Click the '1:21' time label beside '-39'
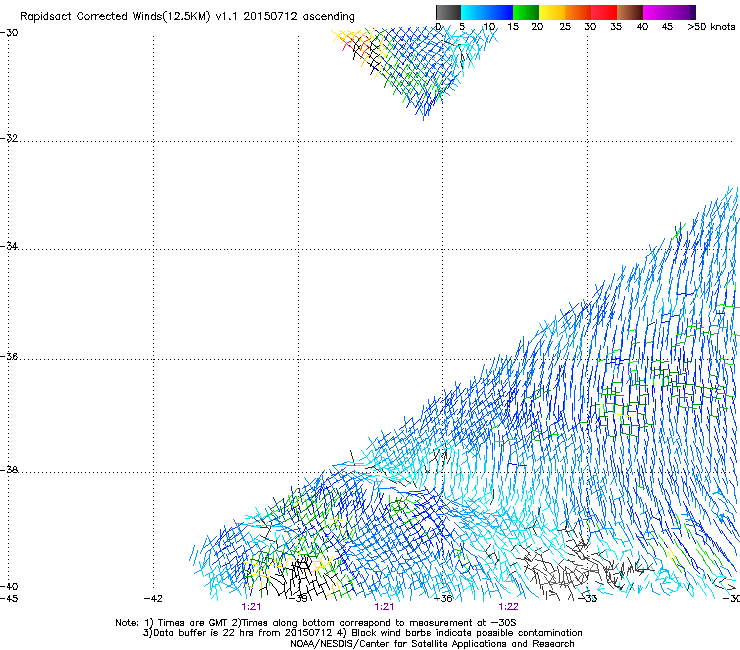Viewport: 740px width, 650px height. (251, 607)
